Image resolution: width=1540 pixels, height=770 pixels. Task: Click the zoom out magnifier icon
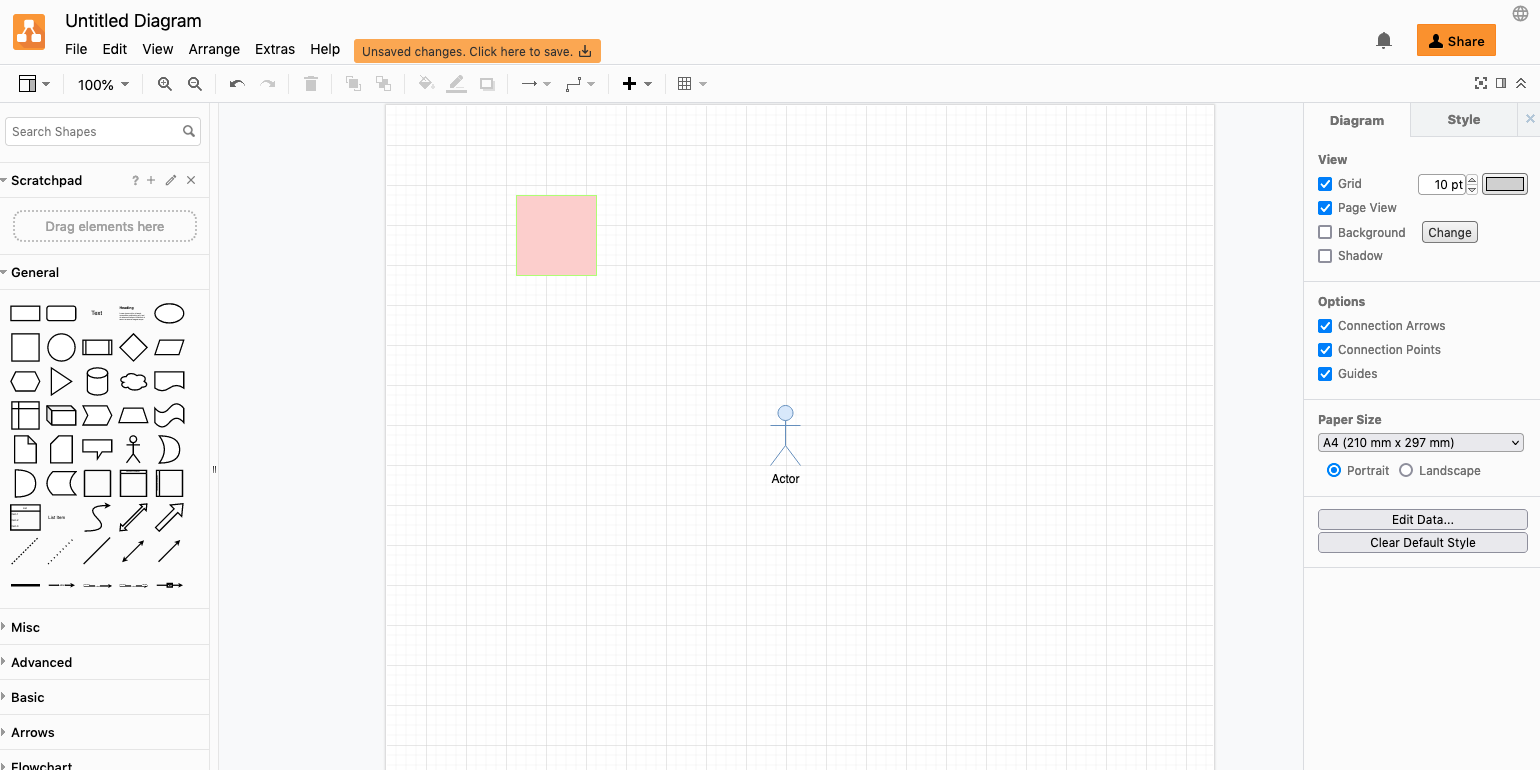coord(195,85)
